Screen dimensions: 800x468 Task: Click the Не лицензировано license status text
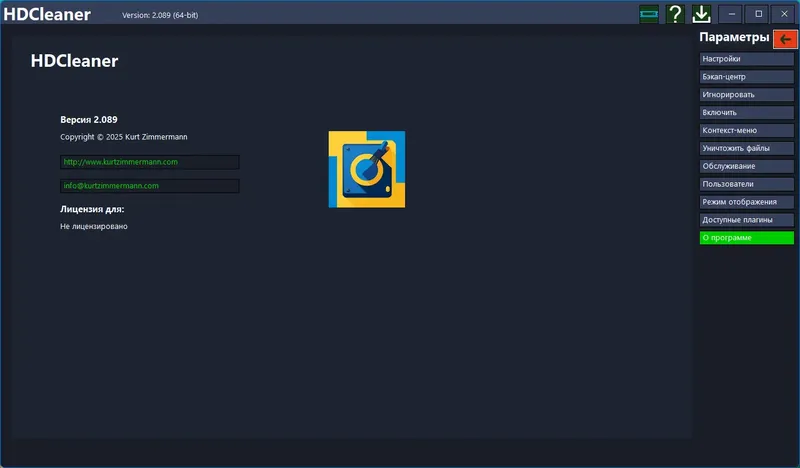(94, 226)
